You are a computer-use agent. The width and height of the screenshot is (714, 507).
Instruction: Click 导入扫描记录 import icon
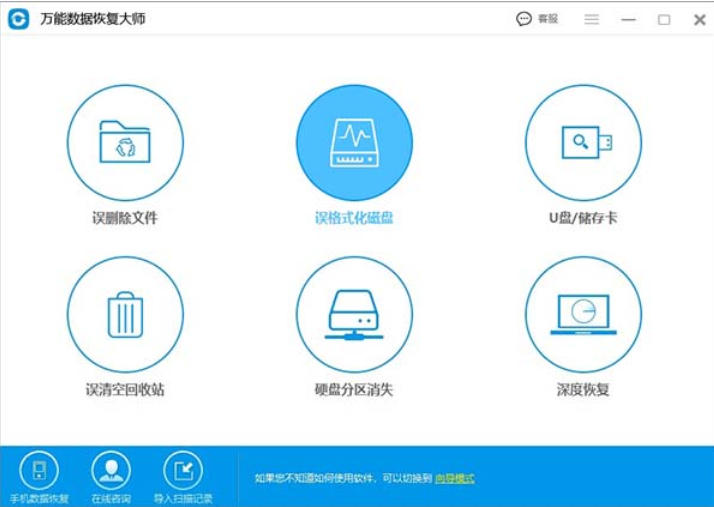(x=183, y=470)
